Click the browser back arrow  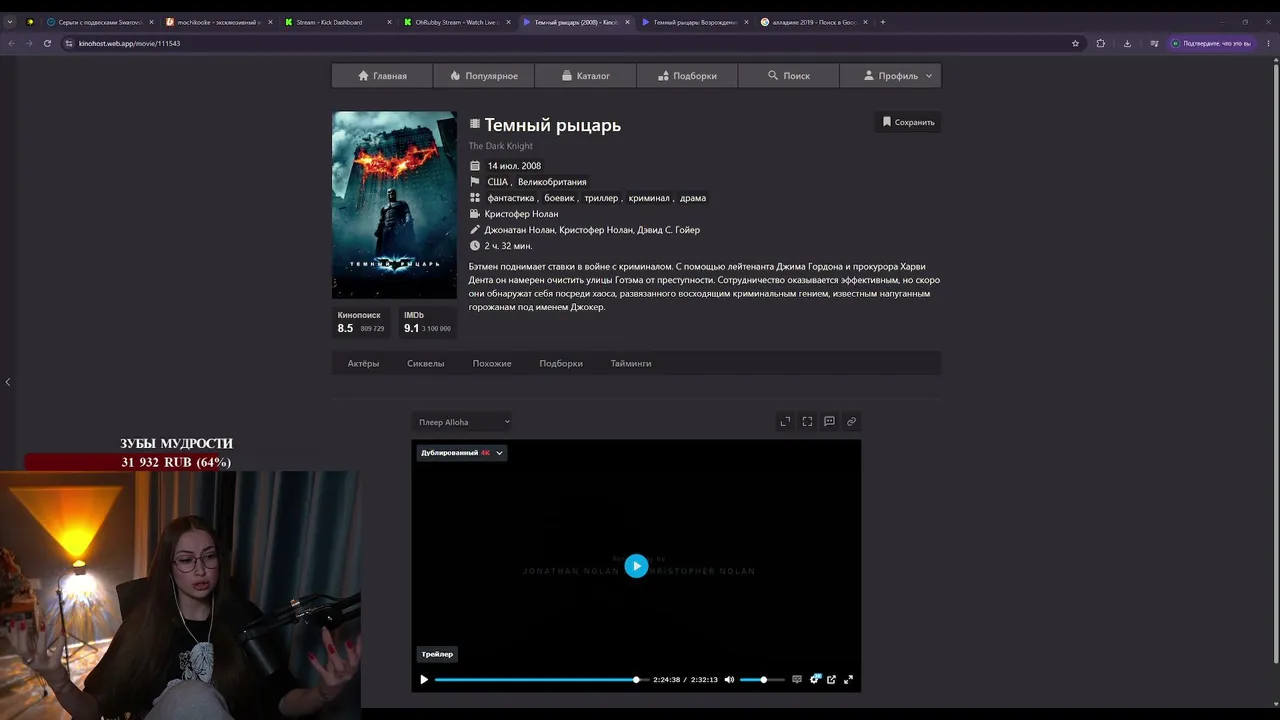click(11, 43)
